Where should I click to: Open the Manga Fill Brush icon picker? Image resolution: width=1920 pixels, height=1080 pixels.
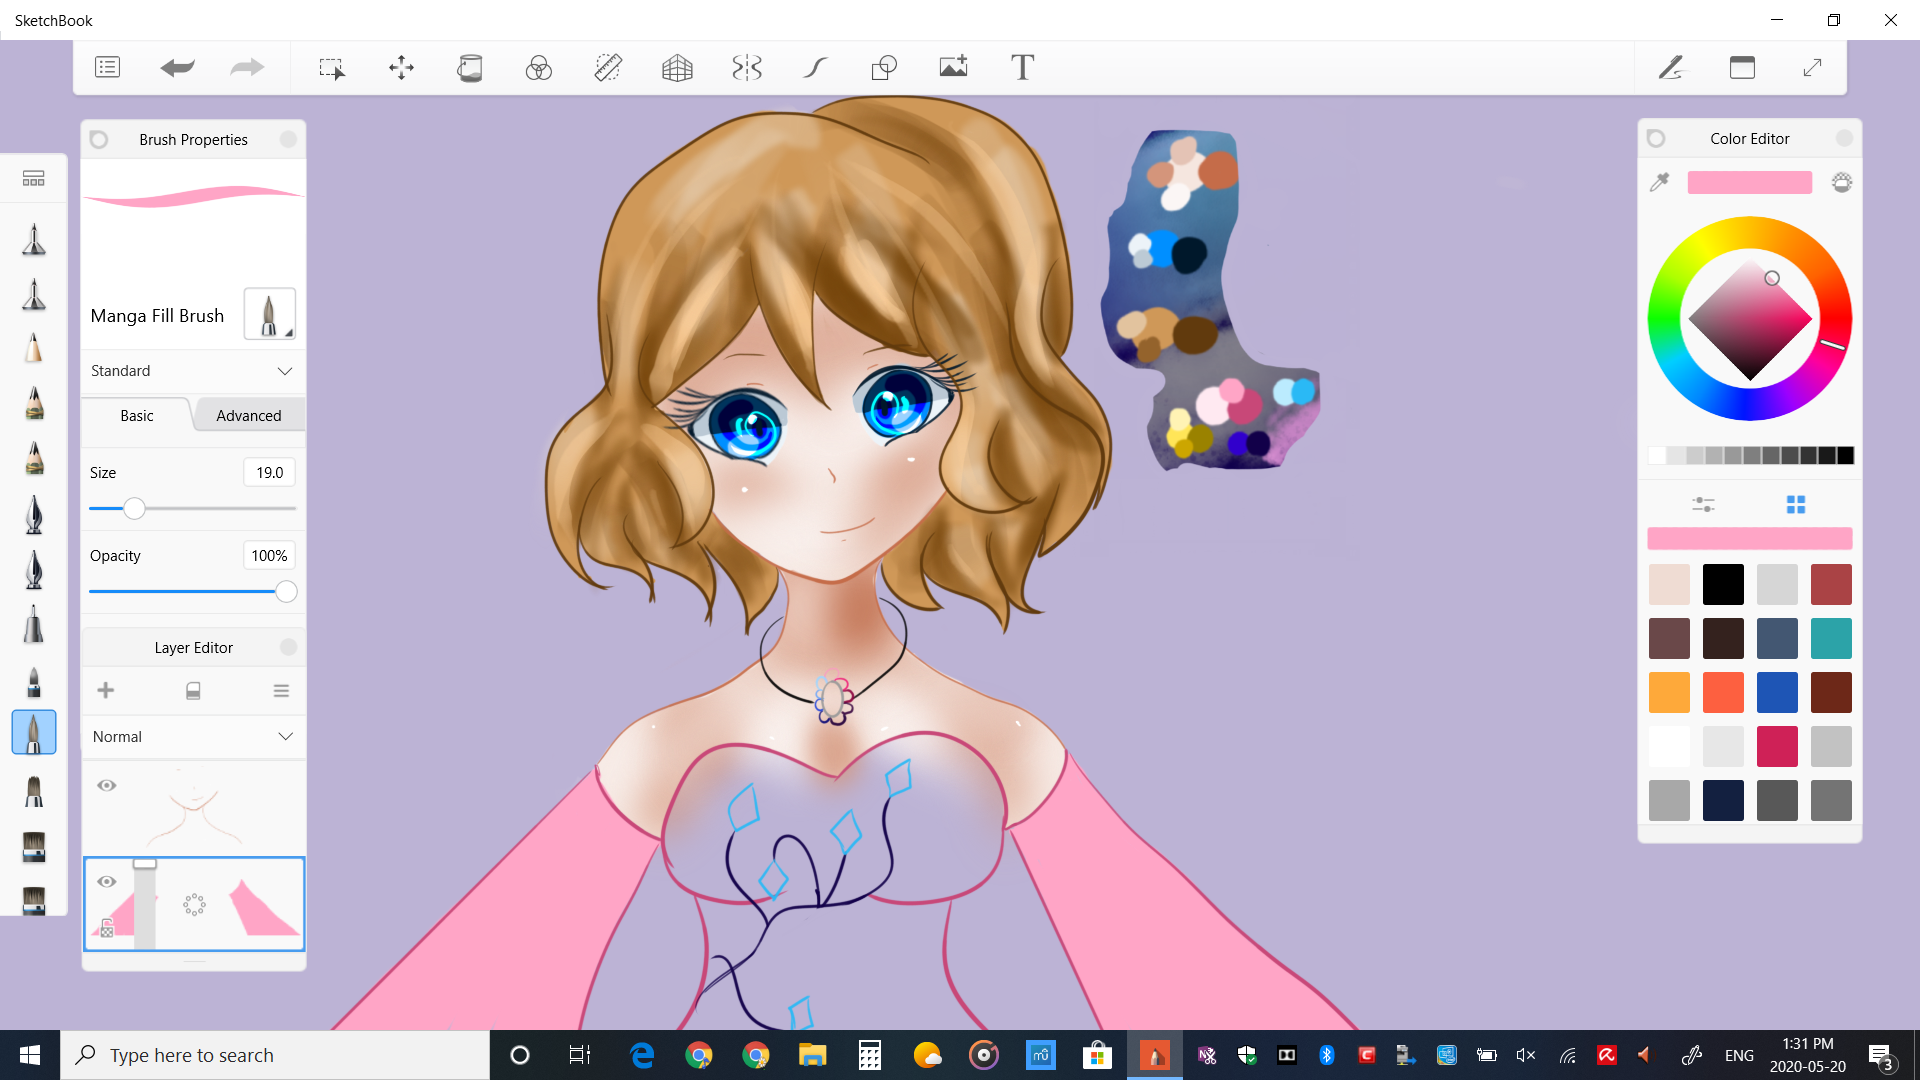coord(269,314)
